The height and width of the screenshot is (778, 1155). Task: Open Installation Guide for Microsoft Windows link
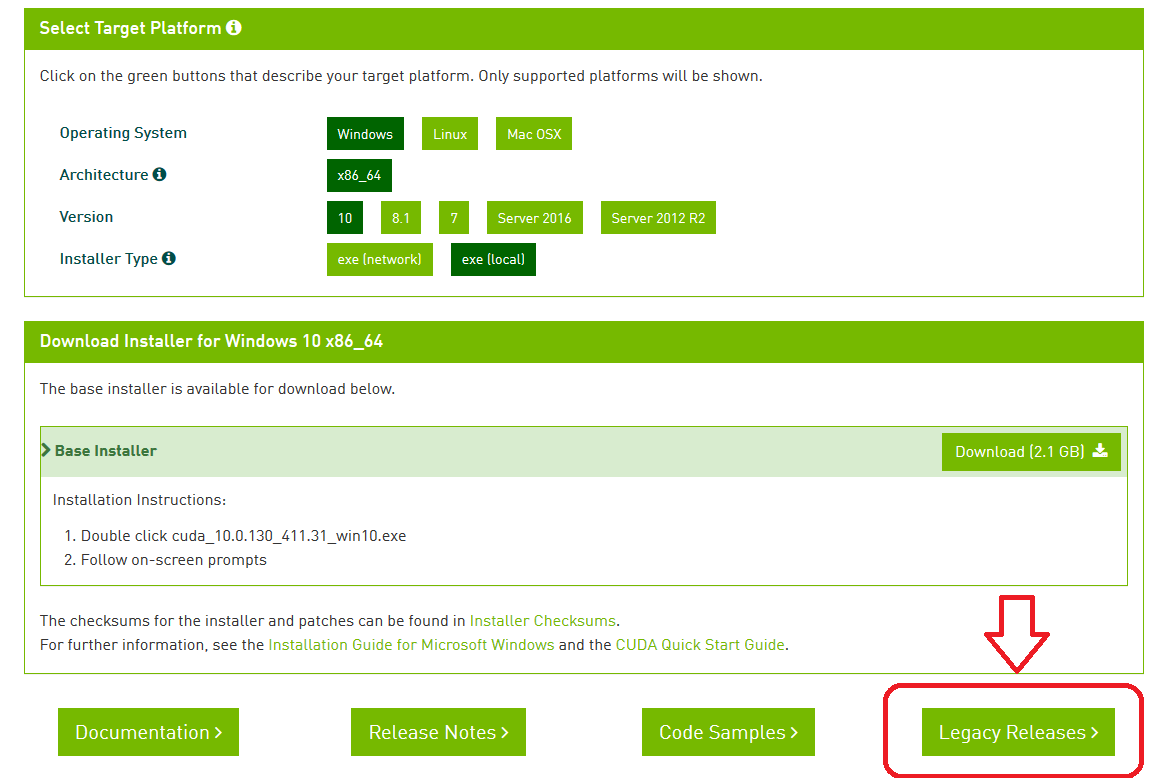[411, 645]
